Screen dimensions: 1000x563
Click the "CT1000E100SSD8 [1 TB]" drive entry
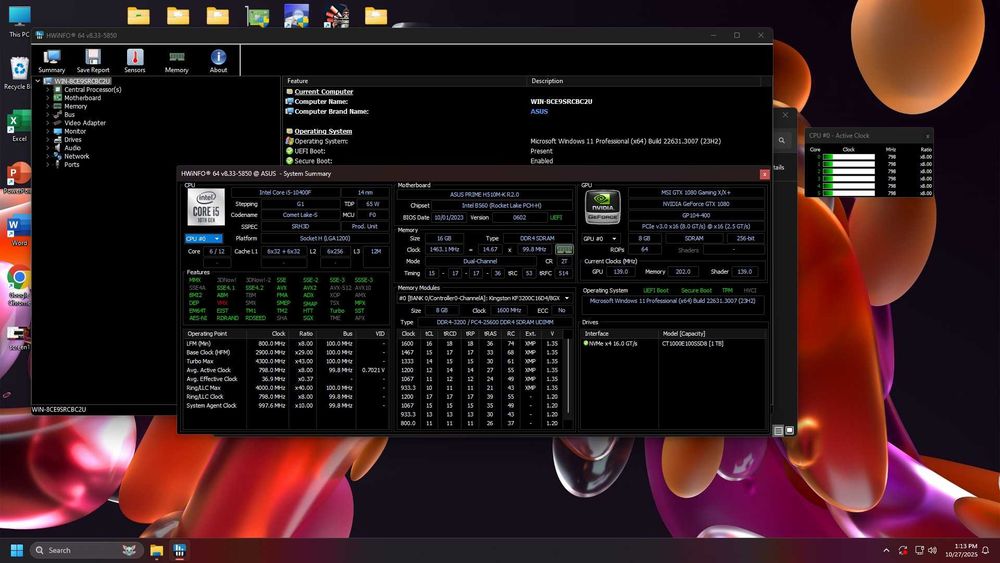click(693, 344)
